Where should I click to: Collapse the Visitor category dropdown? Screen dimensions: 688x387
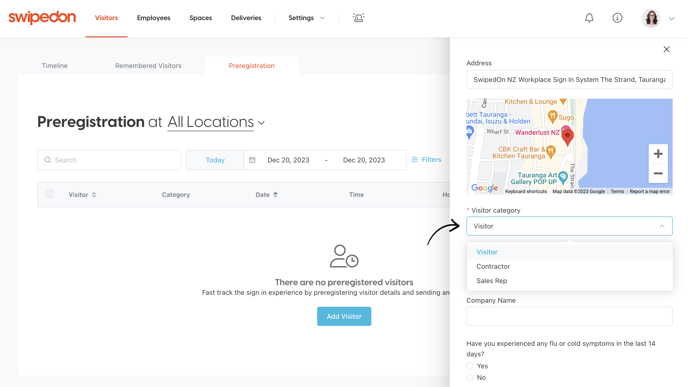662,226
